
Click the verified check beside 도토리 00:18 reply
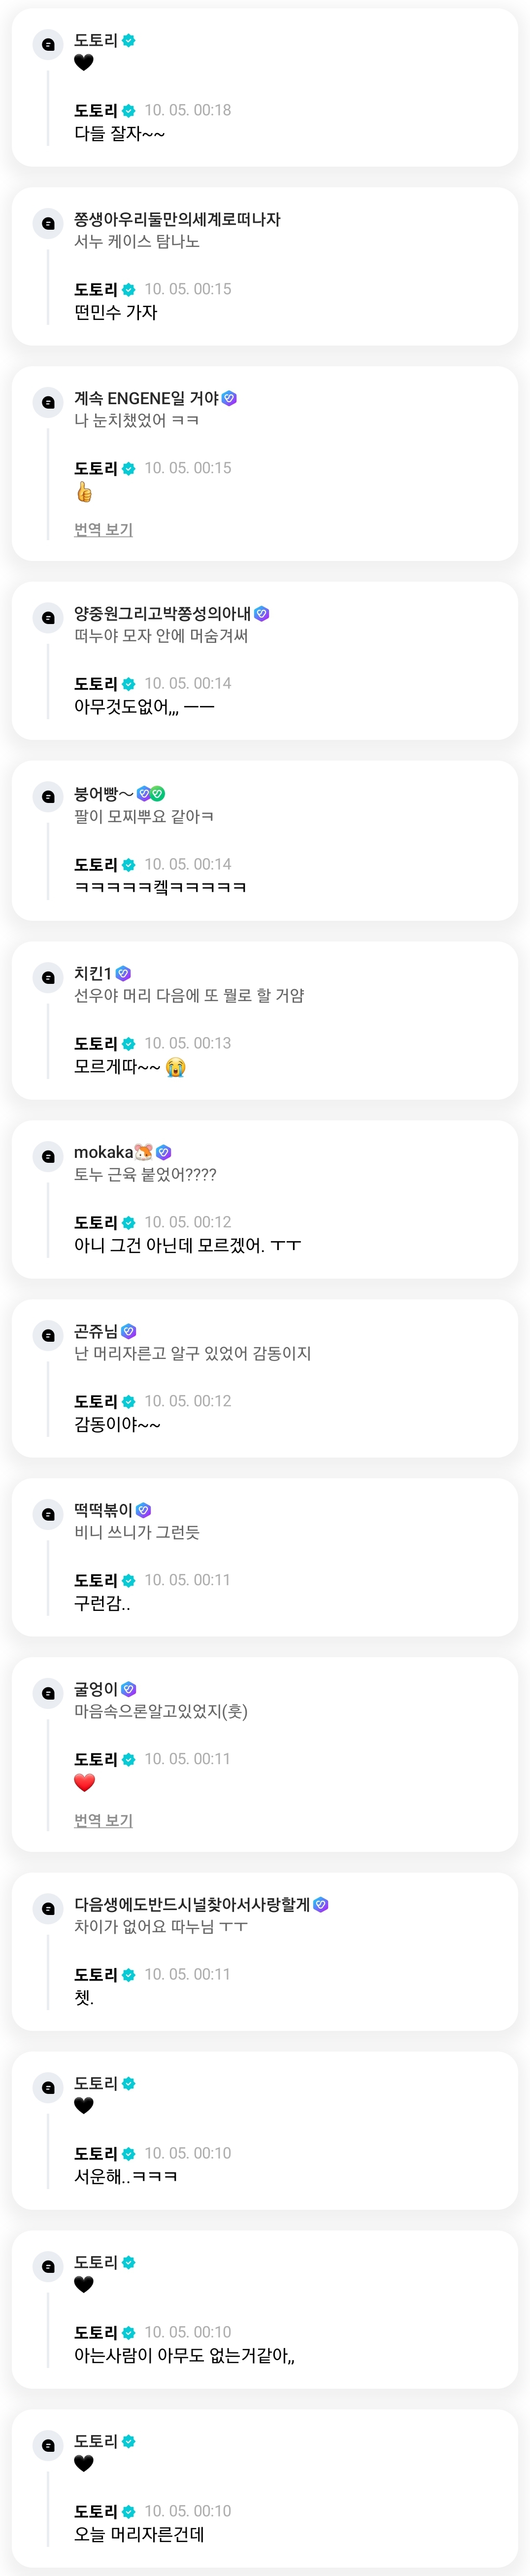(129, 111)
